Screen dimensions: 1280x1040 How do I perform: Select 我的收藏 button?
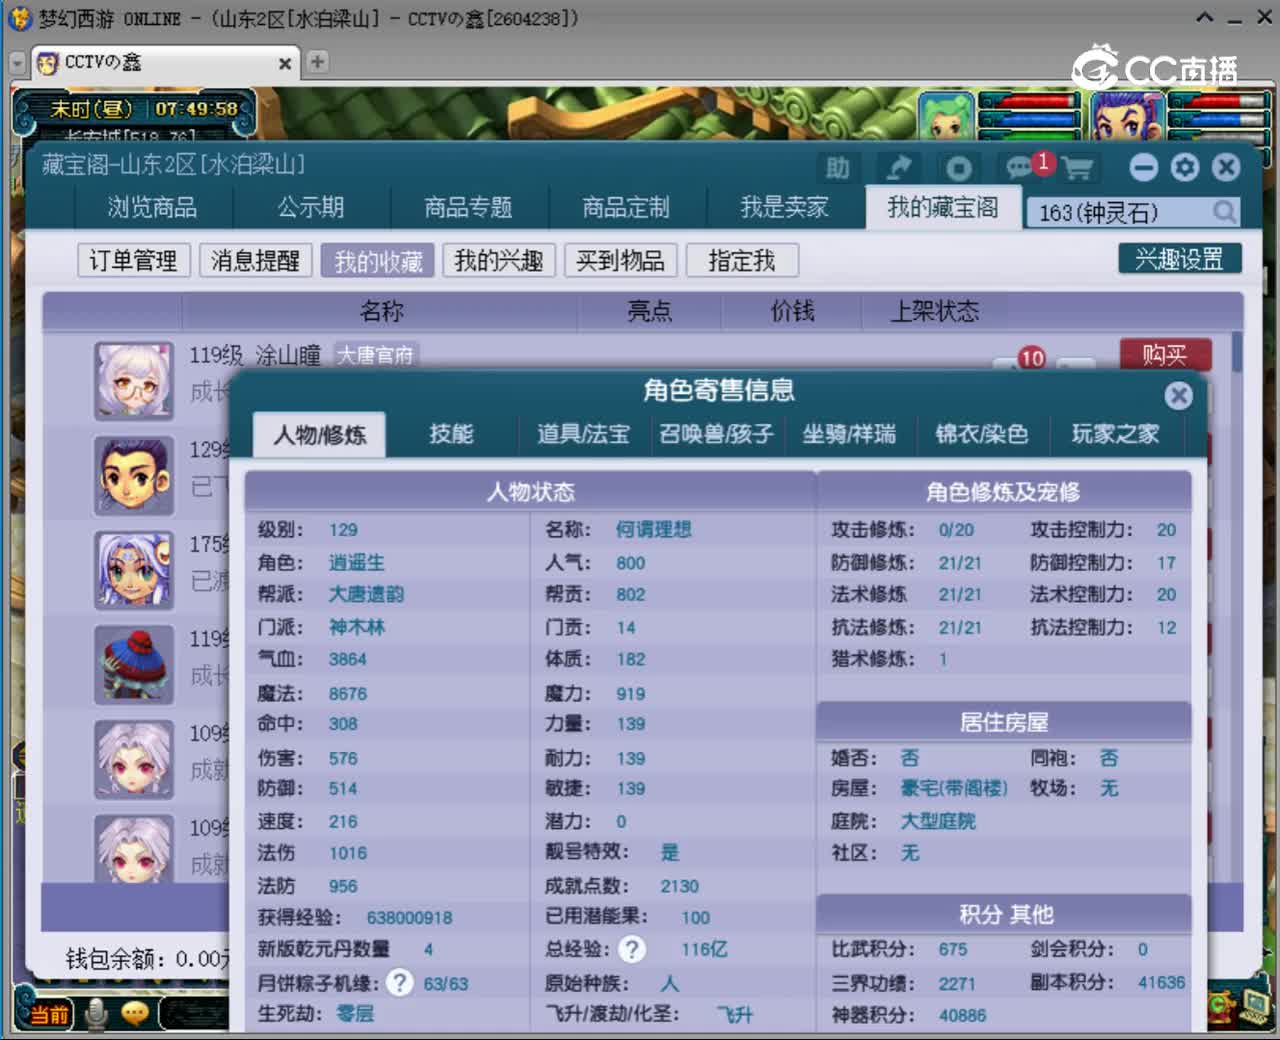(x=378, y=261)
